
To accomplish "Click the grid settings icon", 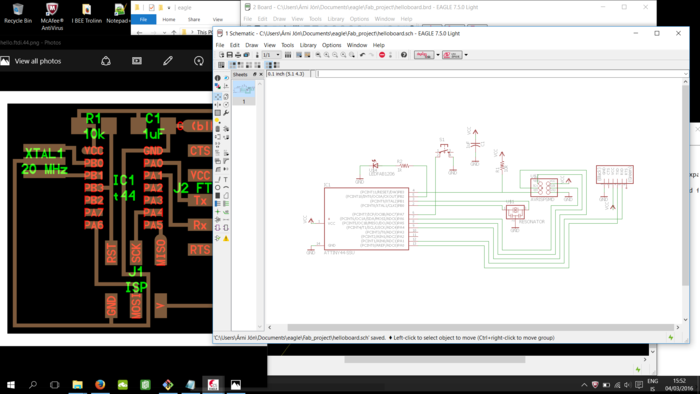I will click(x=221, y=65).
